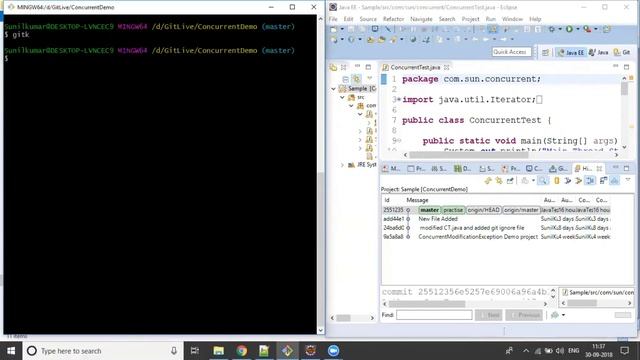Click the Id column header in History

(x=387, y=200)
